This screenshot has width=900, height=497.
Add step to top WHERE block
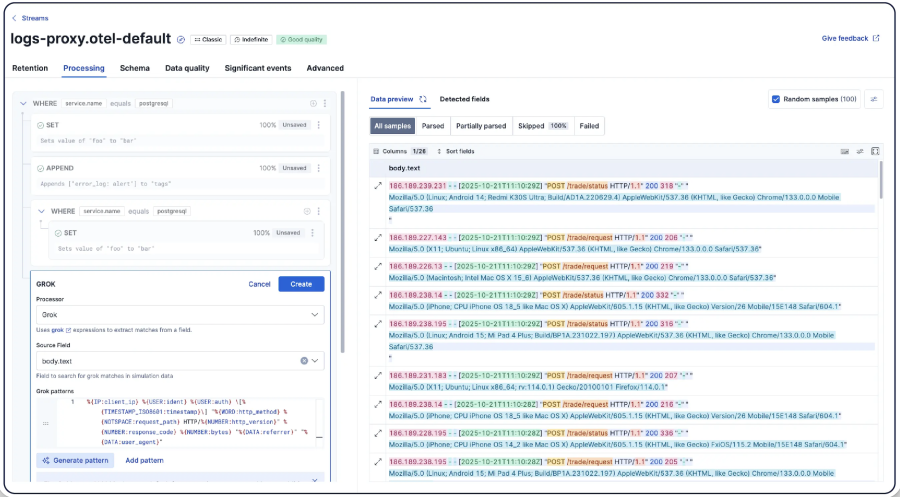click(x=313, y=103)
